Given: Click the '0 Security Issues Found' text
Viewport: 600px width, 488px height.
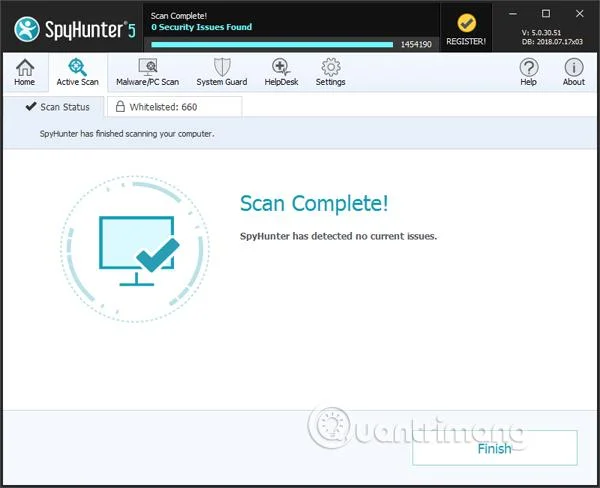Looking at the screenshot, I should (202, 27).
